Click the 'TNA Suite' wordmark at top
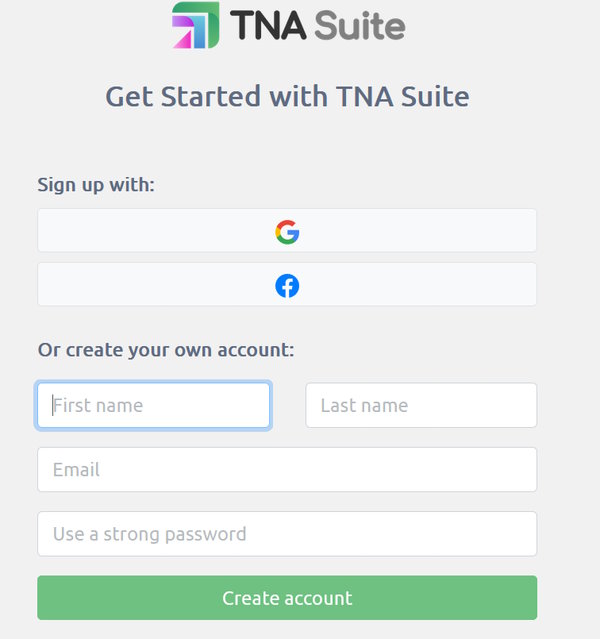 317,25
